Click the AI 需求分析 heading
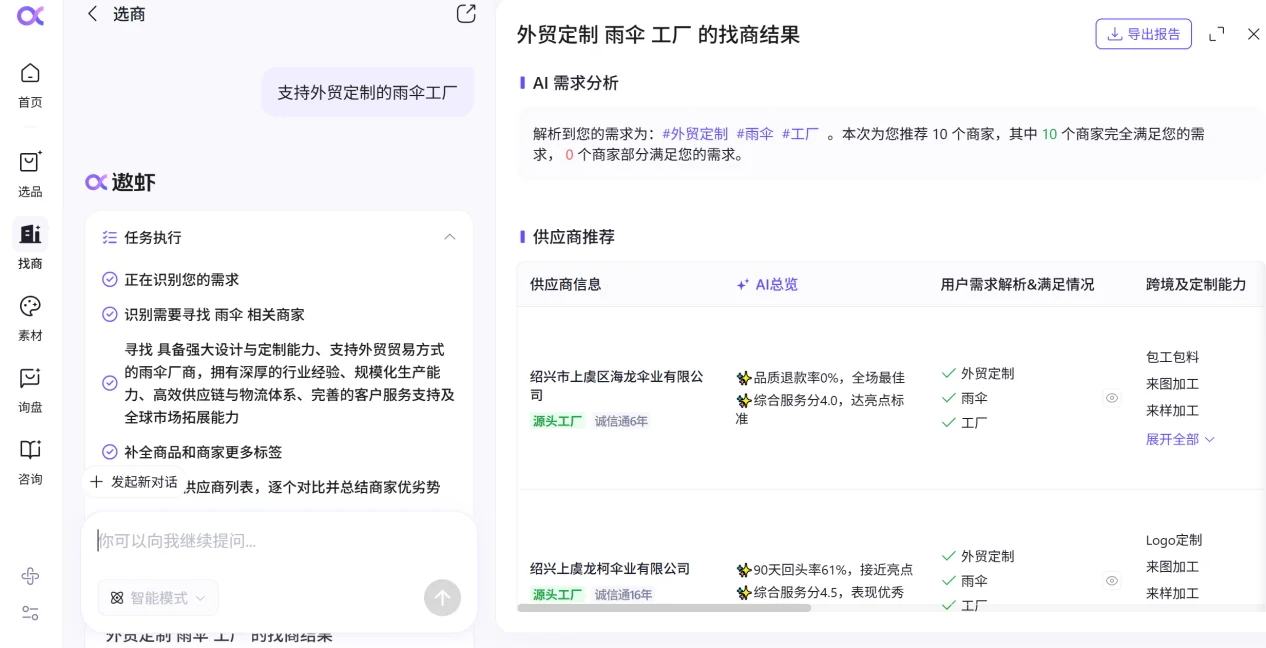This screenshot has height=648, width=1266. pyautogui.click(x=575, y=83)
